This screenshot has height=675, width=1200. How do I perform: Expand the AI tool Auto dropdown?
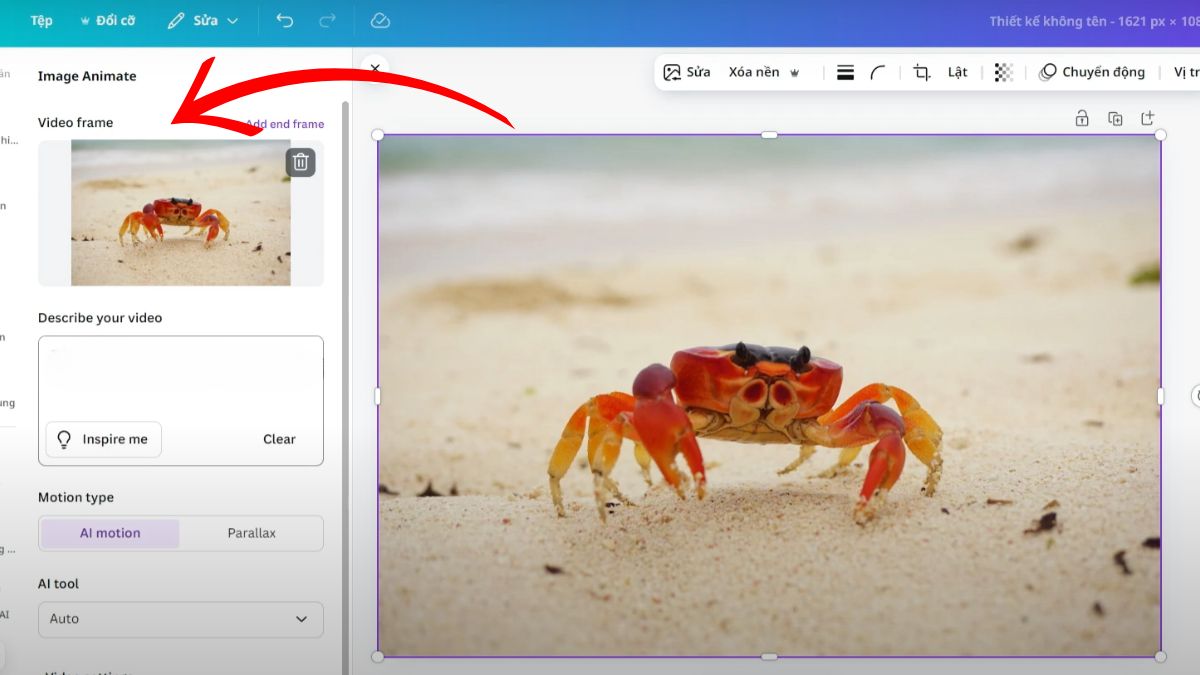coord(181,619)
